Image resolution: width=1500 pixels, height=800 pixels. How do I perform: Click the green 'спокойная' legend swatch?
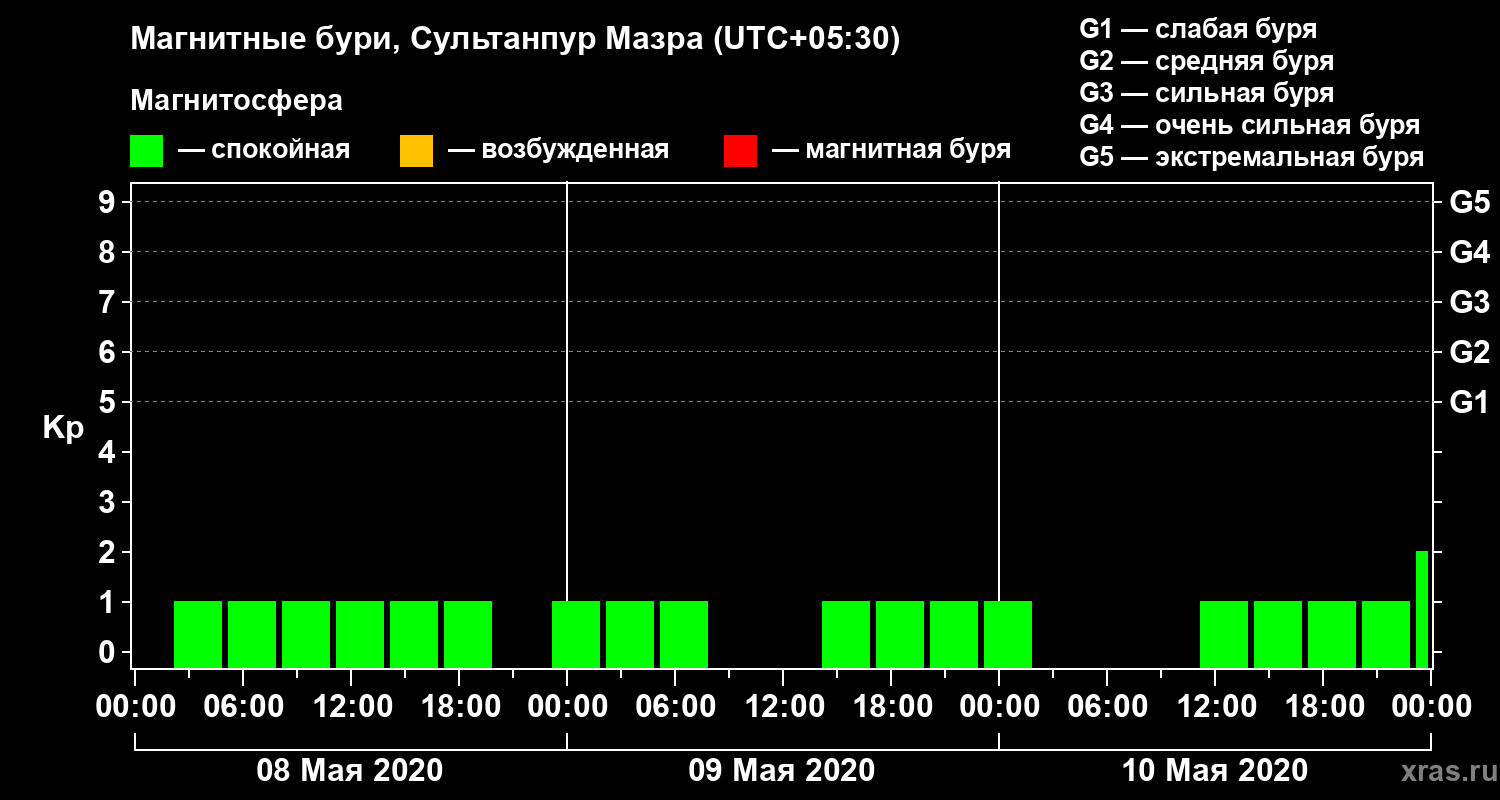146,151
